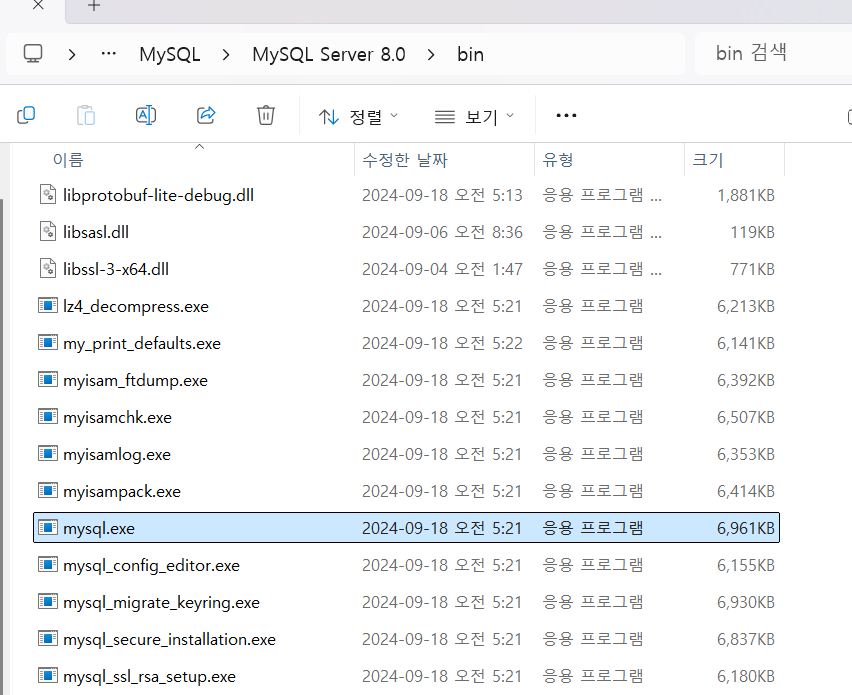Click the Delete trash icon
Image resolution: width=852 pixels, height=695 pixels.
[266, 115]
